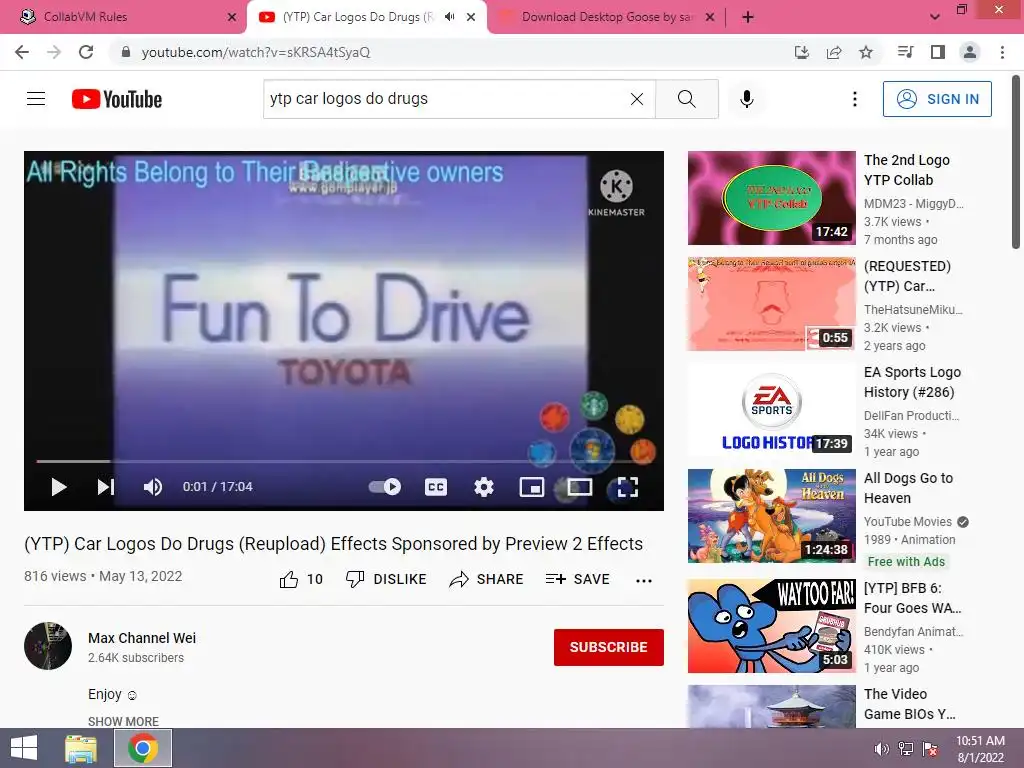The height and width of the screenshot is (768, 1024).
Task: Open (REQUESTED) (YTP) Car video title
Action: click(908, 276)
